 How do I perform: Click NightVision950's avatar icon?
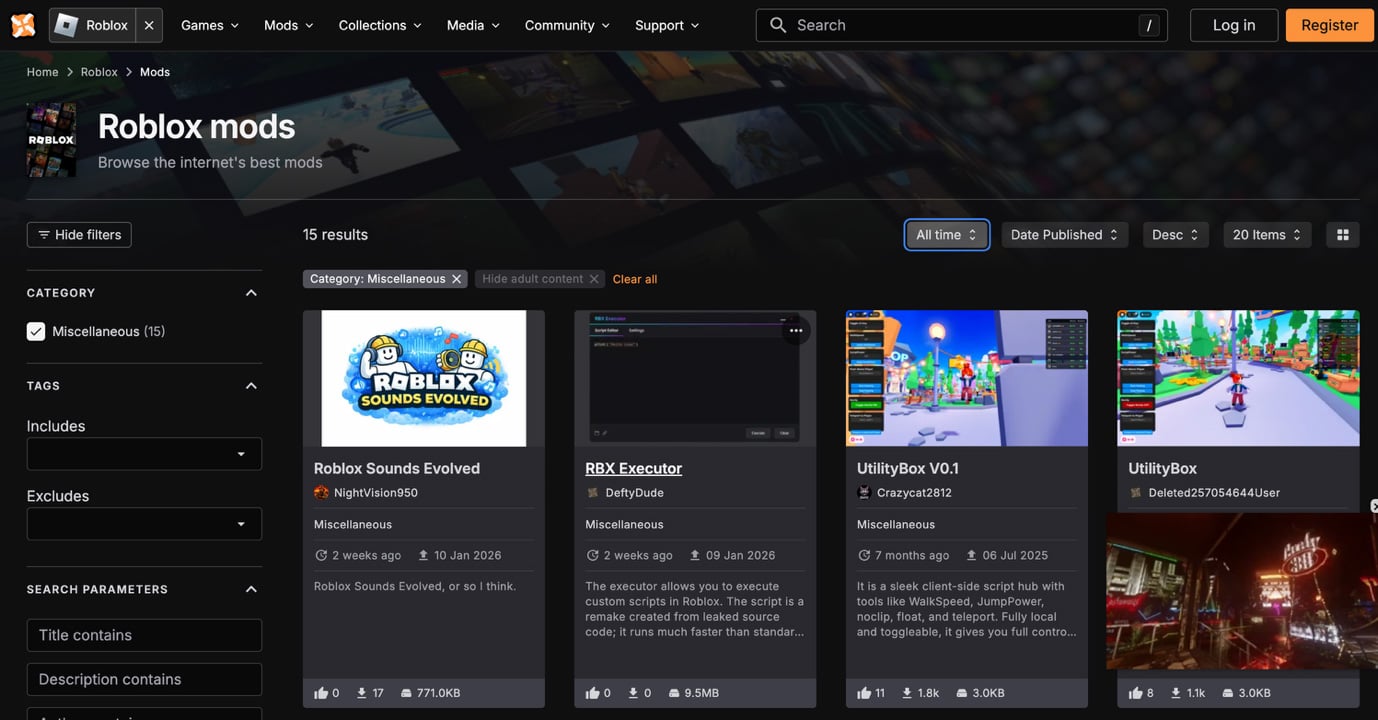point(320,492)
